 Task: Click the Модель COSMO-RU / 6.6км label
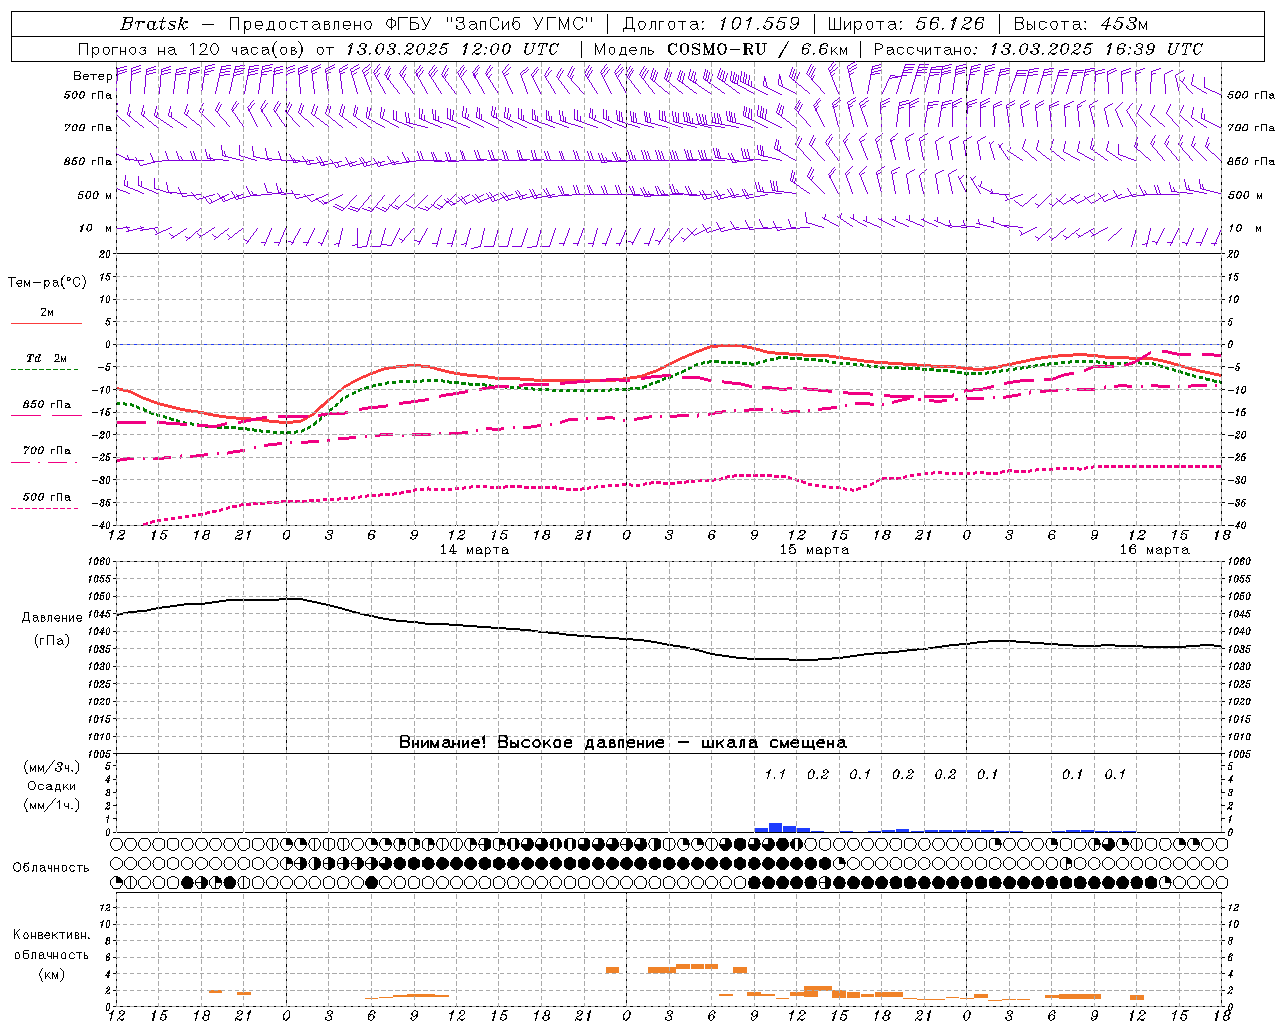pos(721,49)
